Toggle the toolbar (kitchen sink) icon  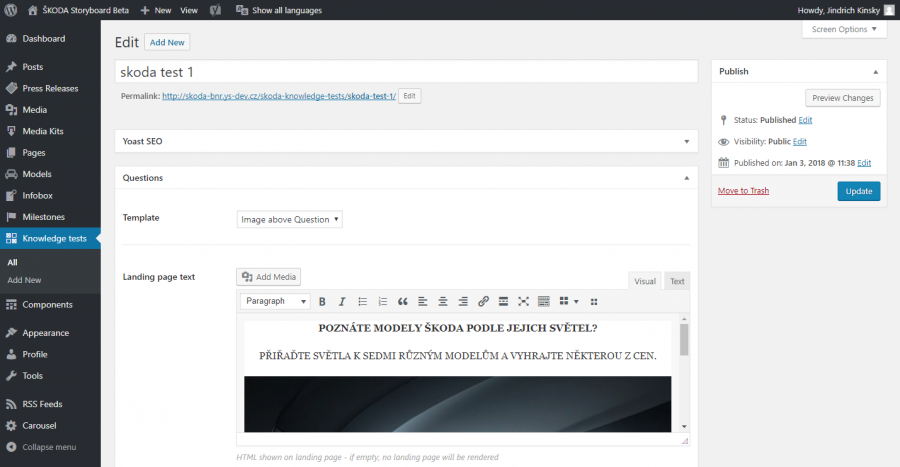(544, 301)
